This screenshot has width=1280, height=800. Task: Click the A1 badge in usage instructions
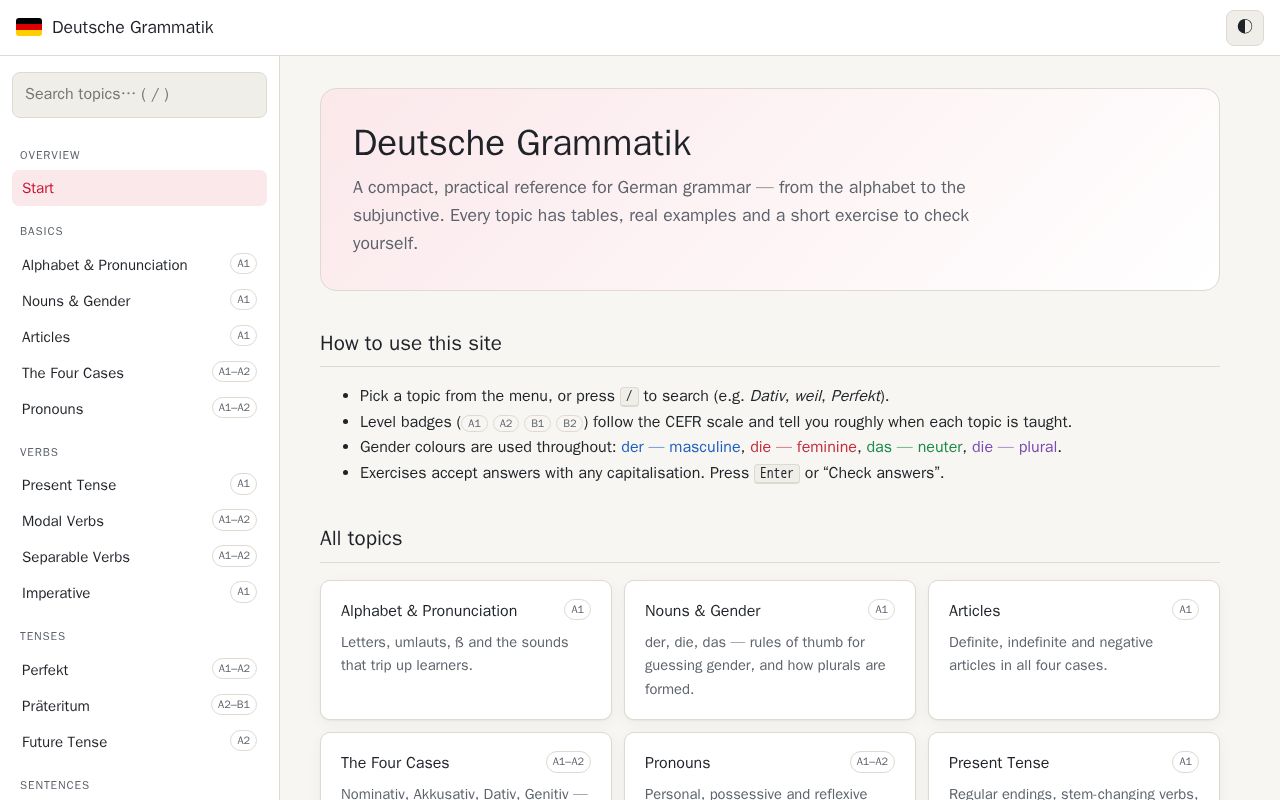point(474,423)
